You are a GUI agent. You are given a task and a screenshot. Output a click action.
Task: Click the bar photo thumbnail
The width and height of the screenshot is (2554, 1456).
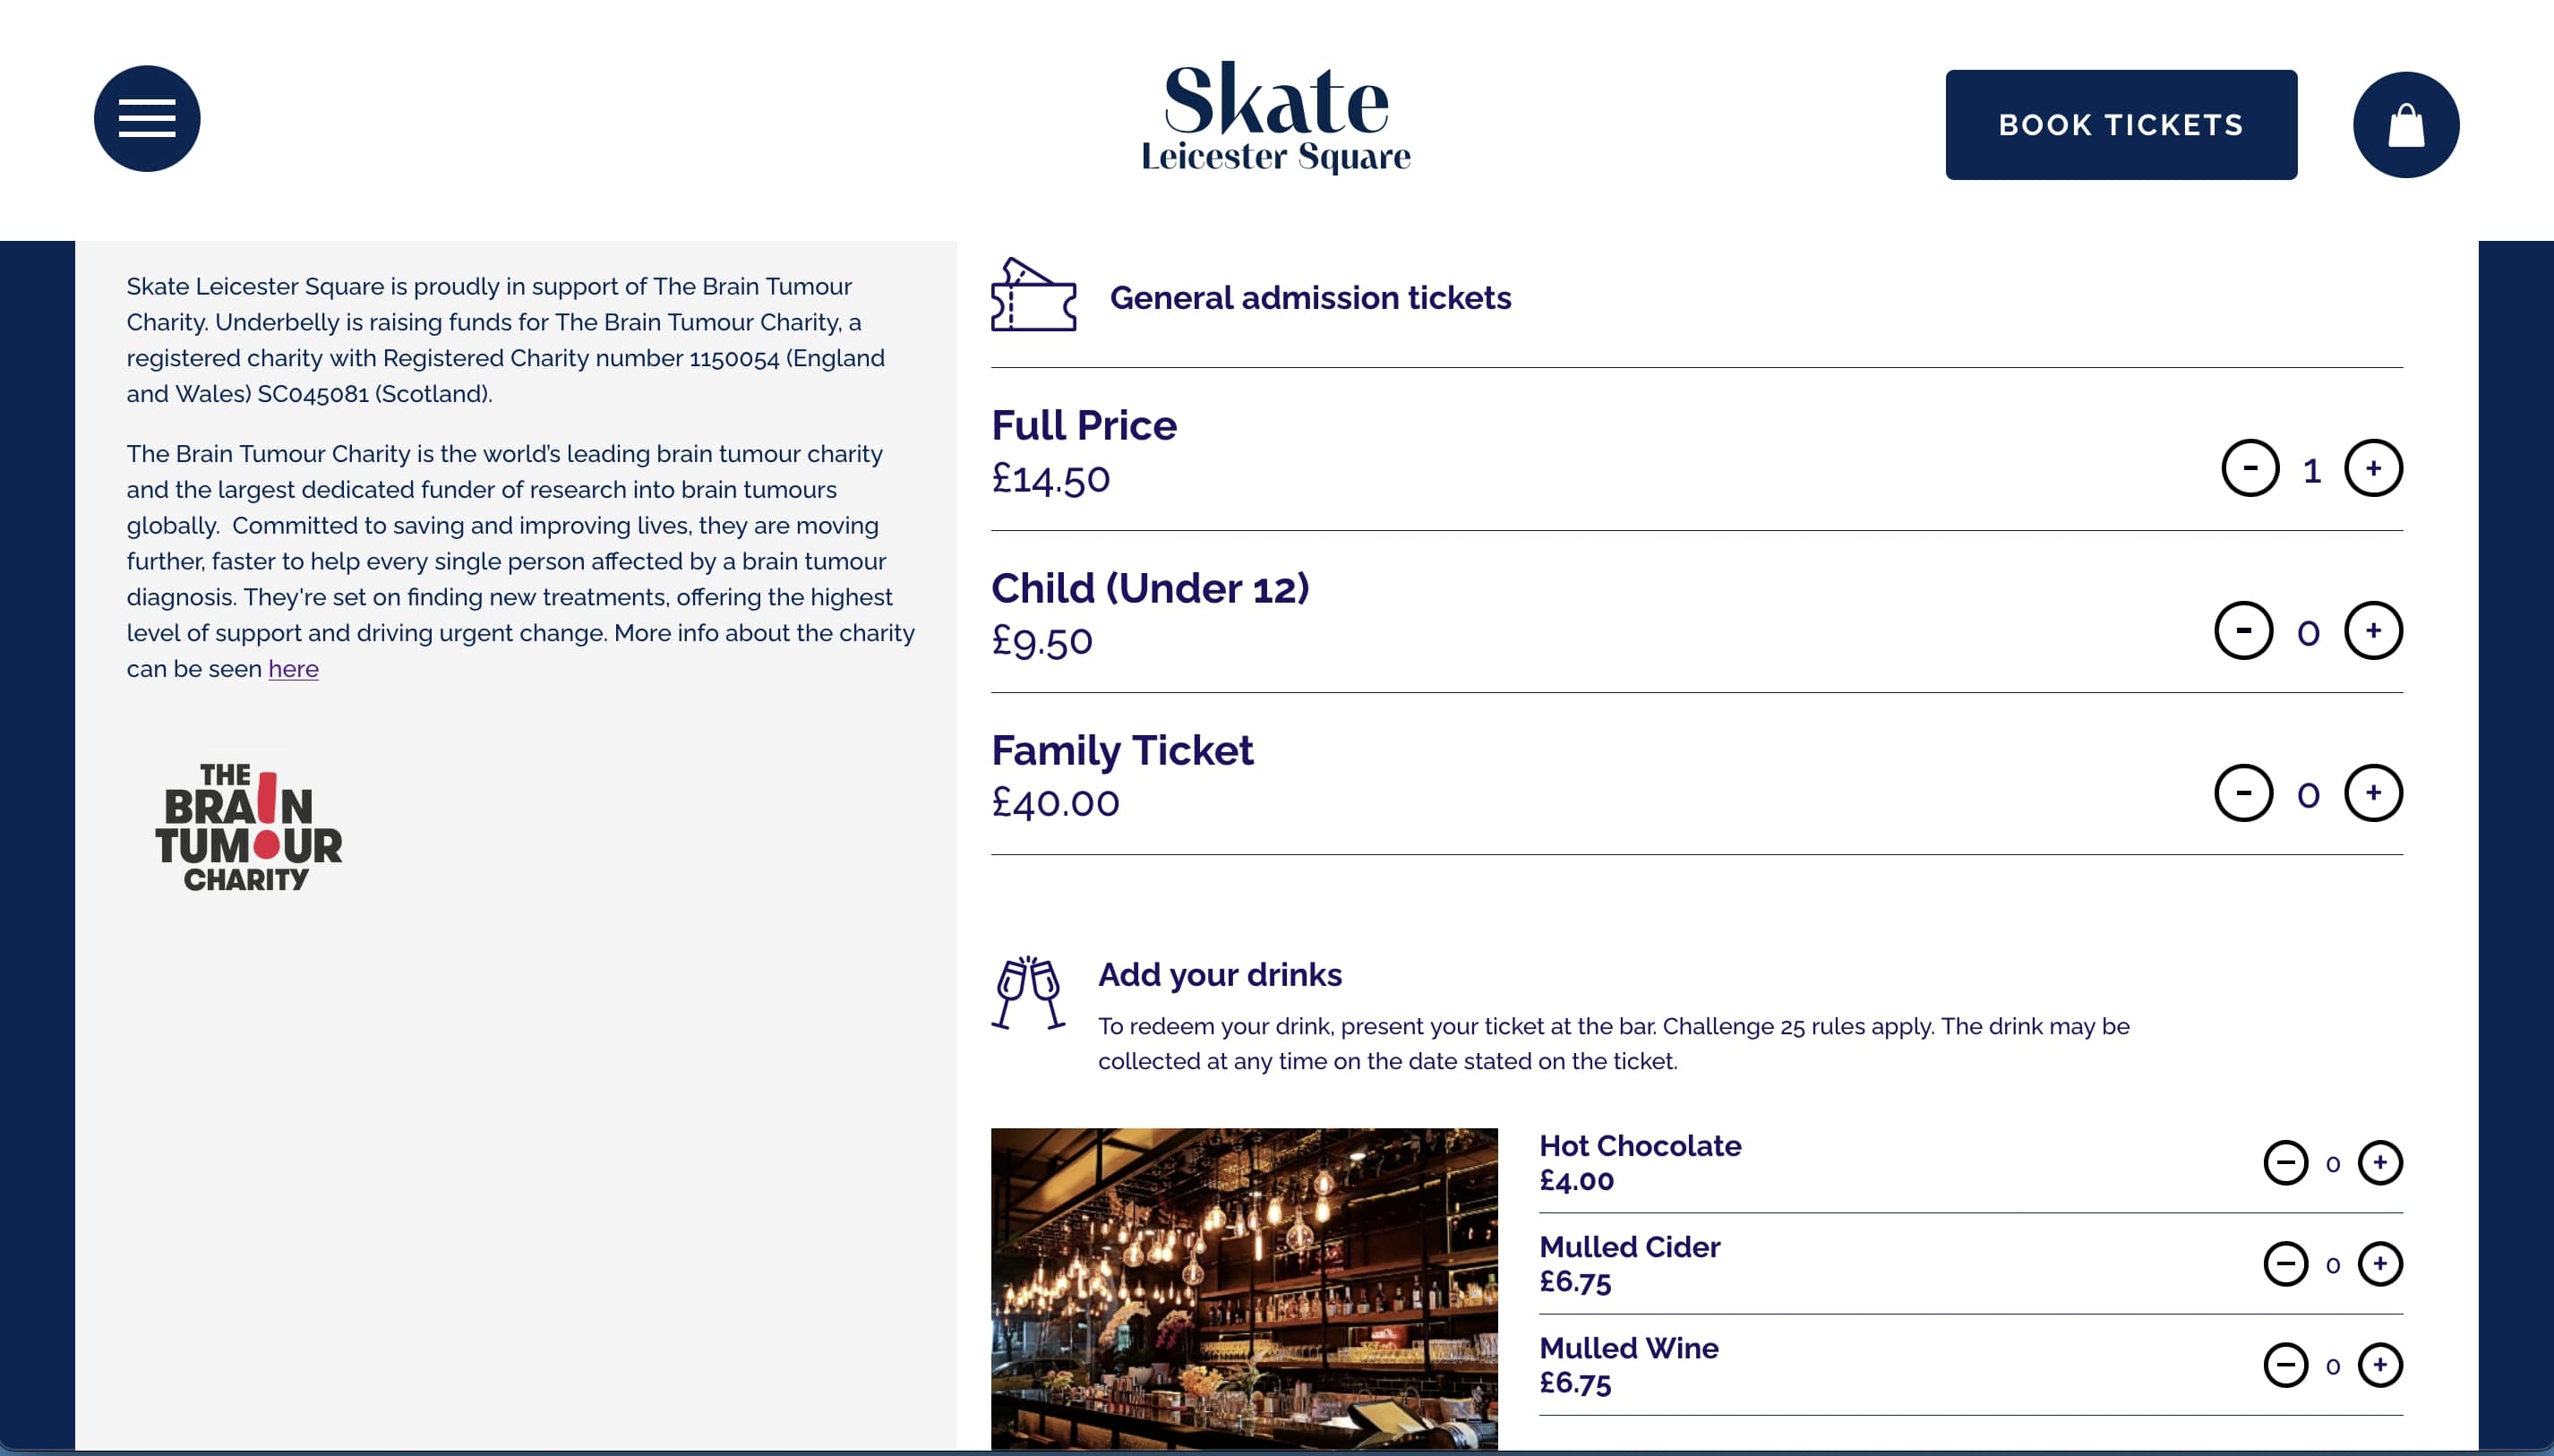click(x=1244, y=1288)
